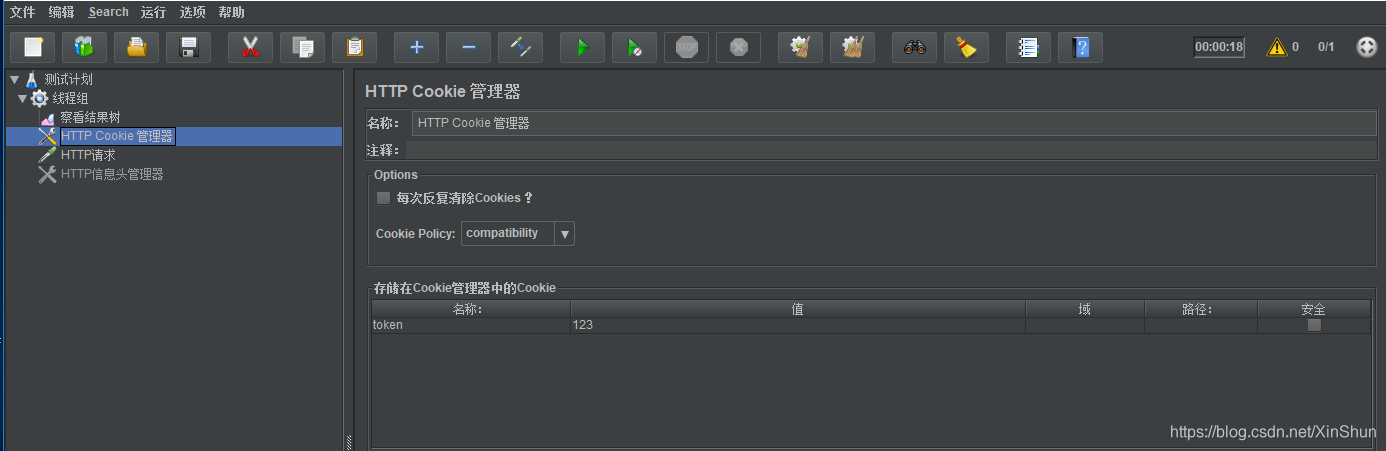Viewport: 1386px width, 451px height.
Task: Click the Open file folder icon
Action: click(x=136, y=47)
